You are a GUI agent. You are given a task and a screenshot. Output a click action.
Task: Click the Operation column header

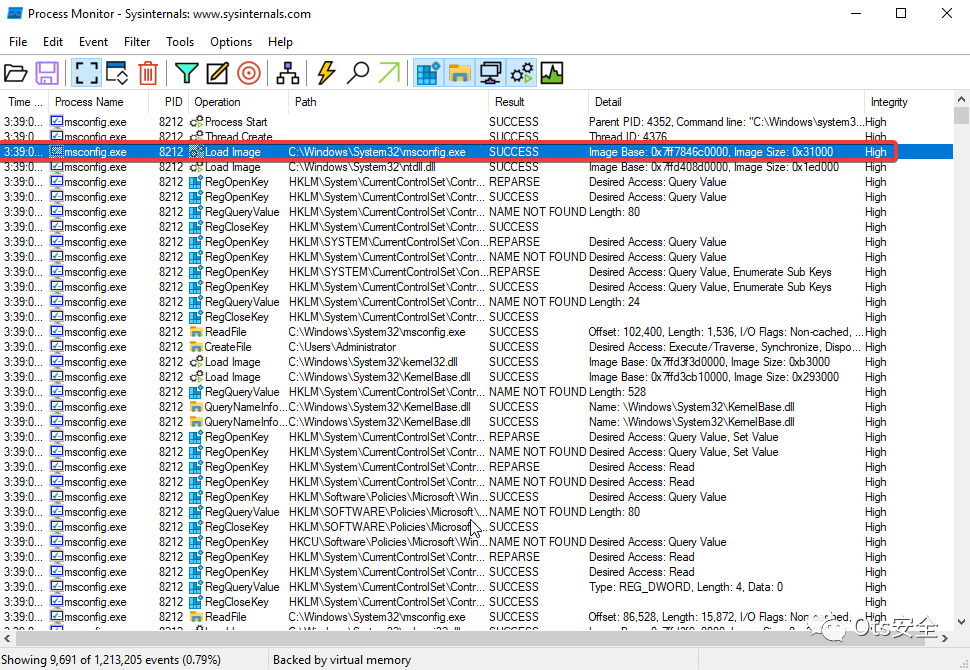click(x=238, y=102)
